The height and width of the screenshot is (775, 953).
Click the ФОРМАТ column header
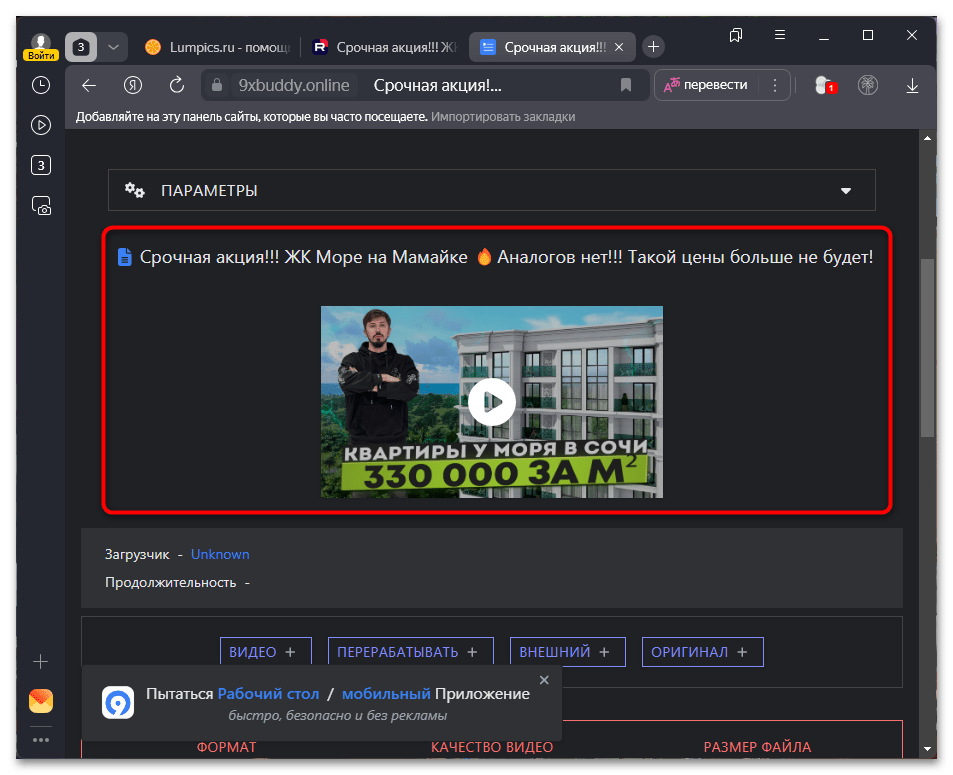pyautogui.click(x=226, y=747)
